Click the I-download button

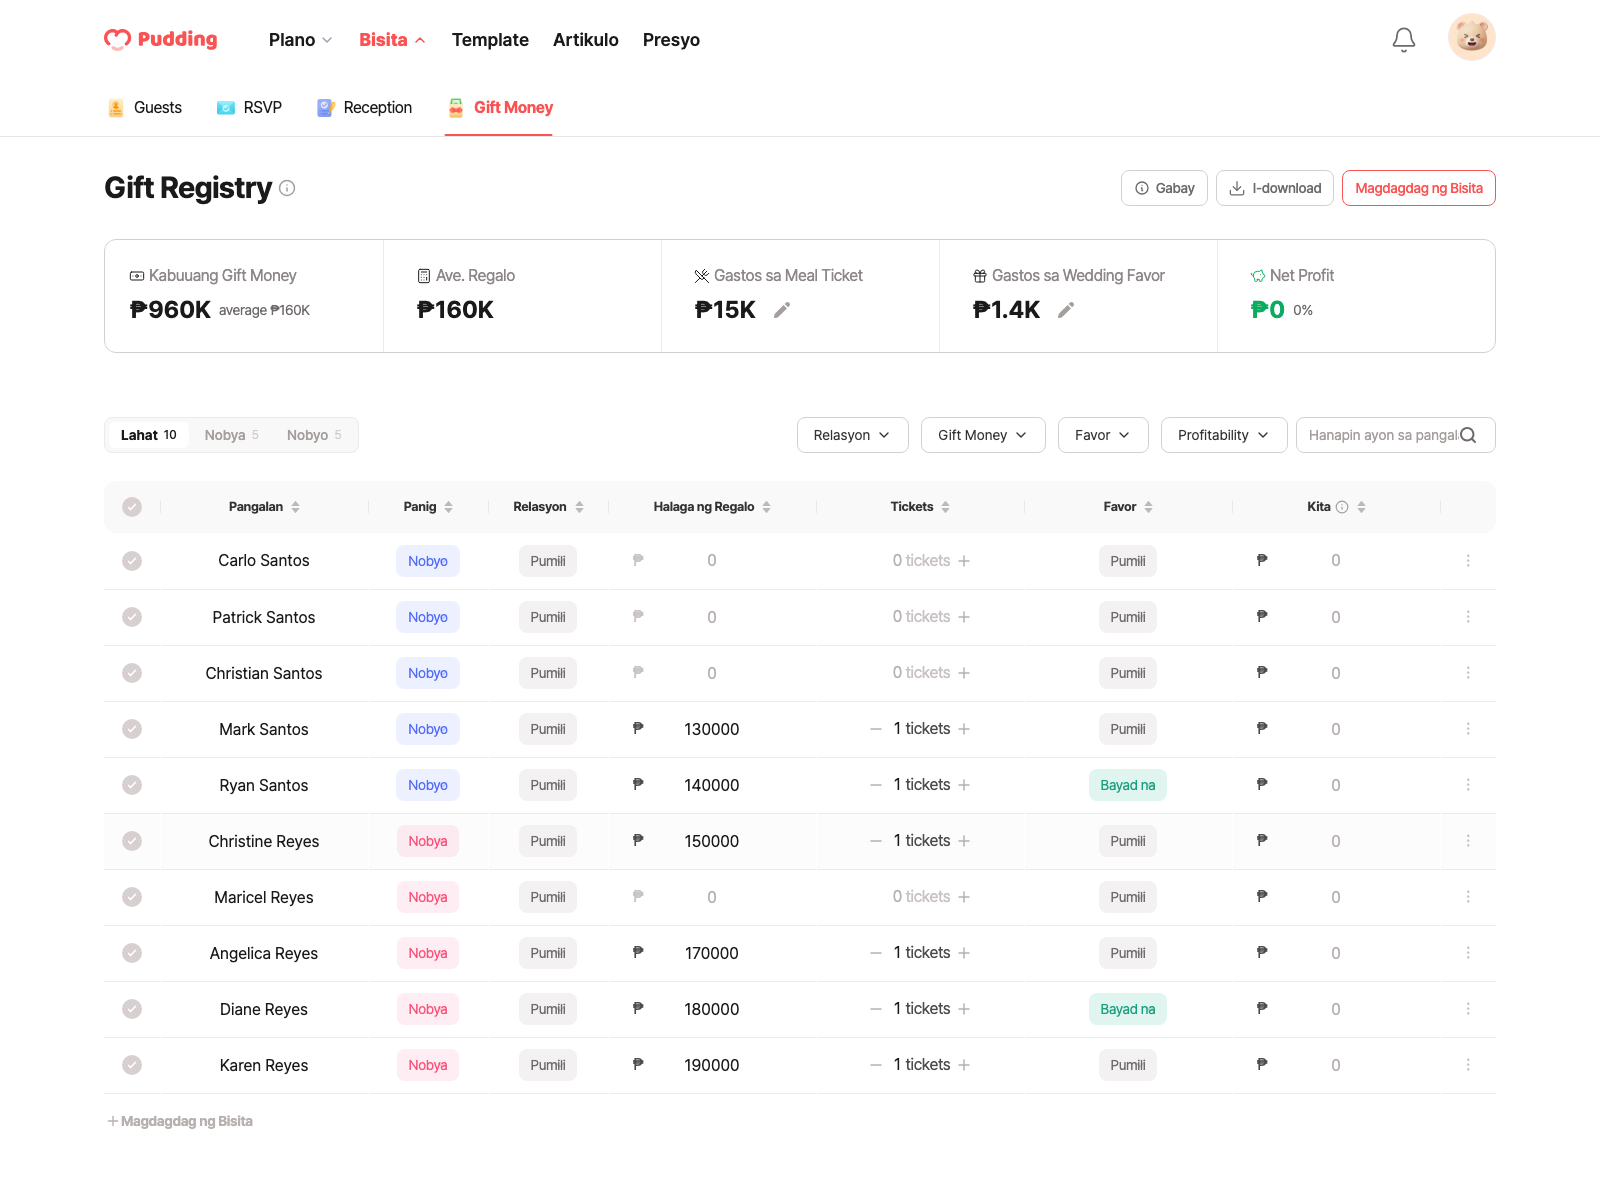click(1275, 188)
